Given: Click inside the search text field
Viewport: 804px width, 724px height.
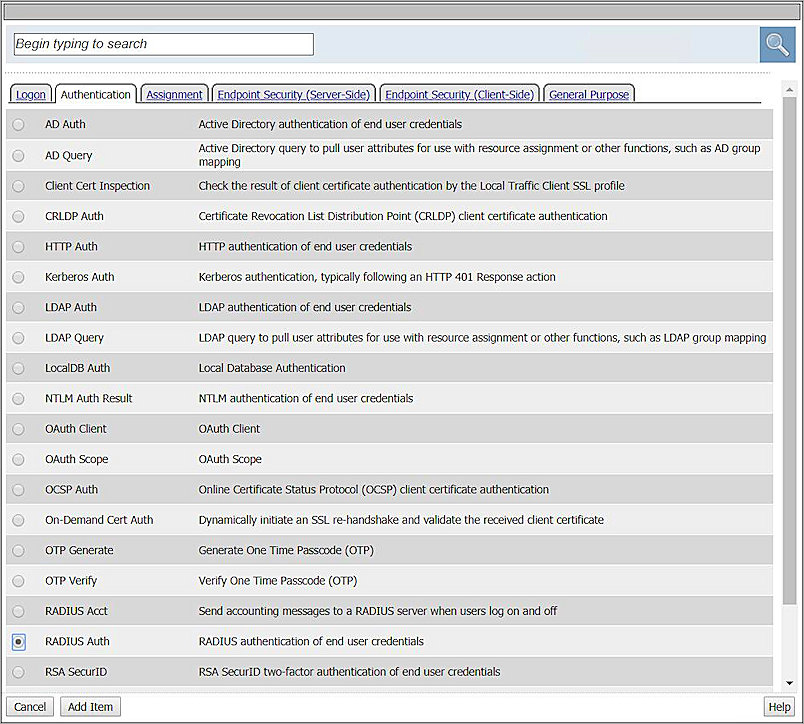Looking at the screenshot, I should point(163,44).
